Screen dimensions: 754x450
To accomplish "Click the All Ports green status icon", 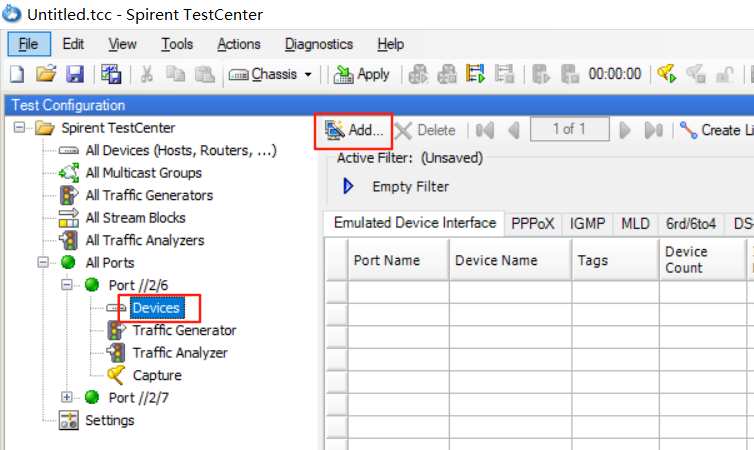I will pyautogui.click(x=68, y=262).
